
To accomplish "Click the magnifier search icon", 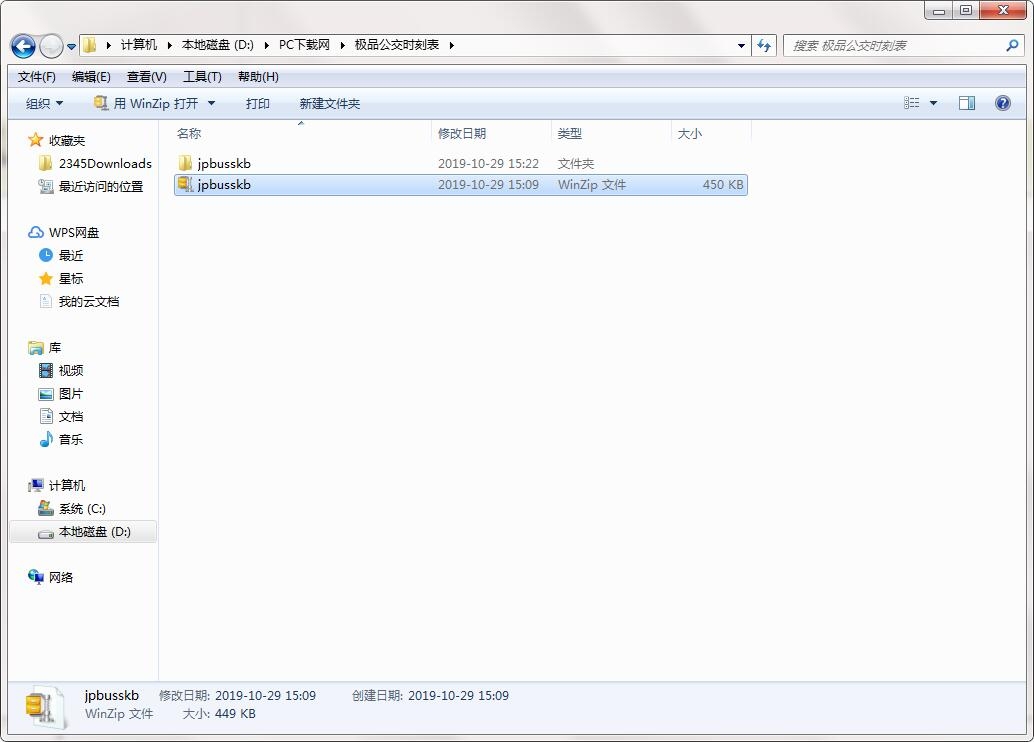I will click(1012, 46).
